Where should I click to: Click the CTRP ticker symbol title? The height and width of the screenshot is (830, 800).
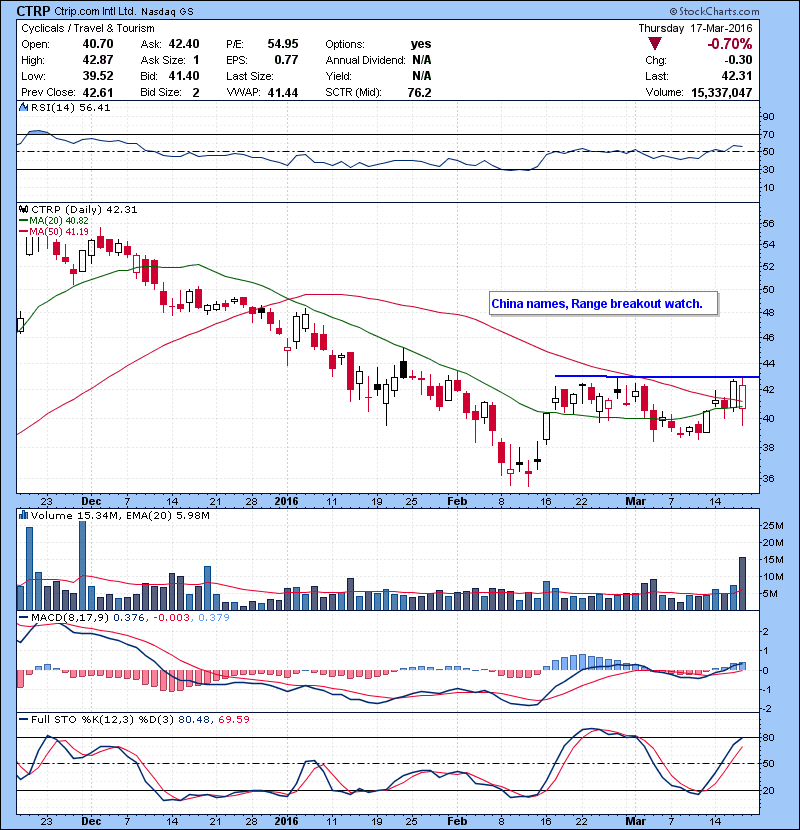33,11
